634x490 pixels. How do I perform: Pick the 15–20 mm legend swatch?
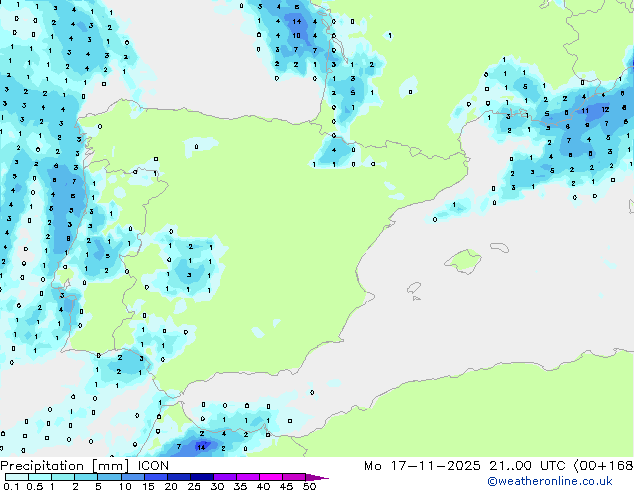coord(156,477)
